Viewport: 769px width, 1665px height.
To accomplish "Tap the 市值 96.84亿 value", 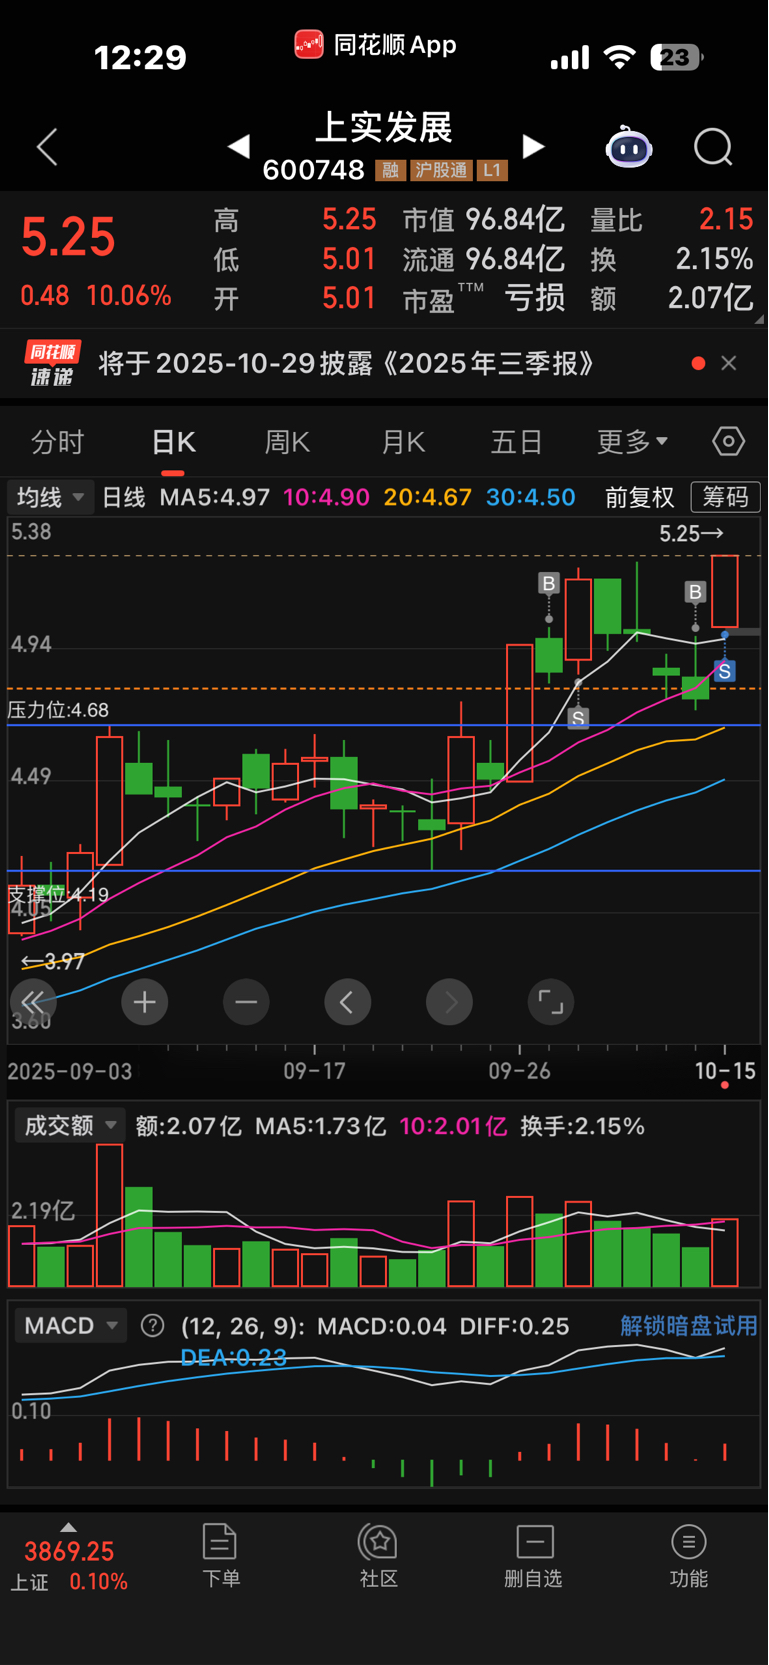I will click(x=515, y=220).
